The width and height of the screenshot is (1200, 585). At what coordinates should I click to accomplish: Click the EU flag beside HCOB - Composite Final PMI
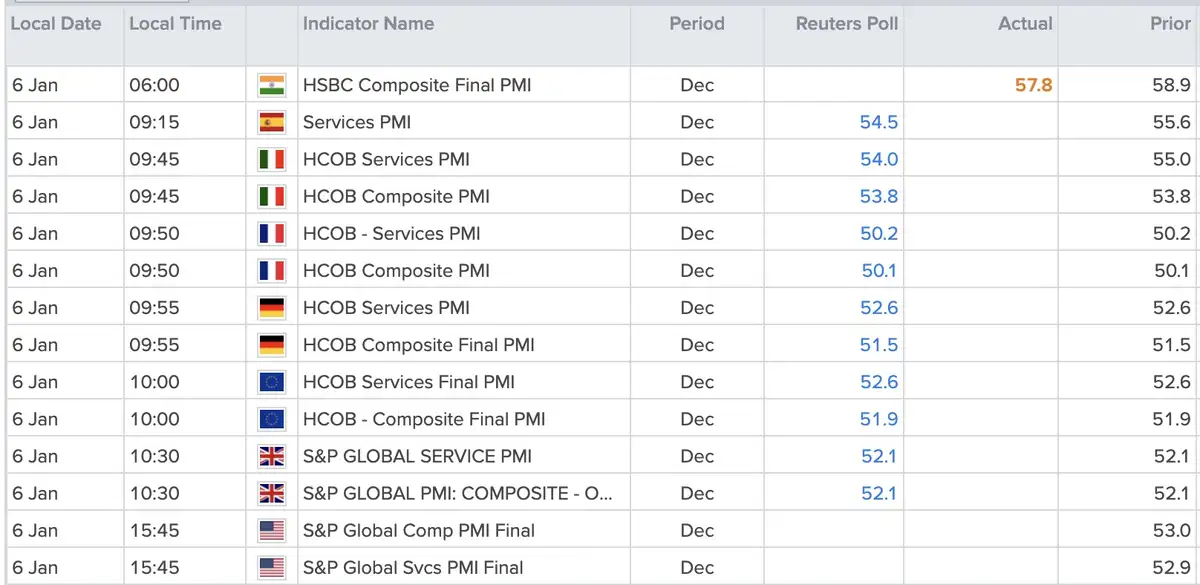pos(271,418)
